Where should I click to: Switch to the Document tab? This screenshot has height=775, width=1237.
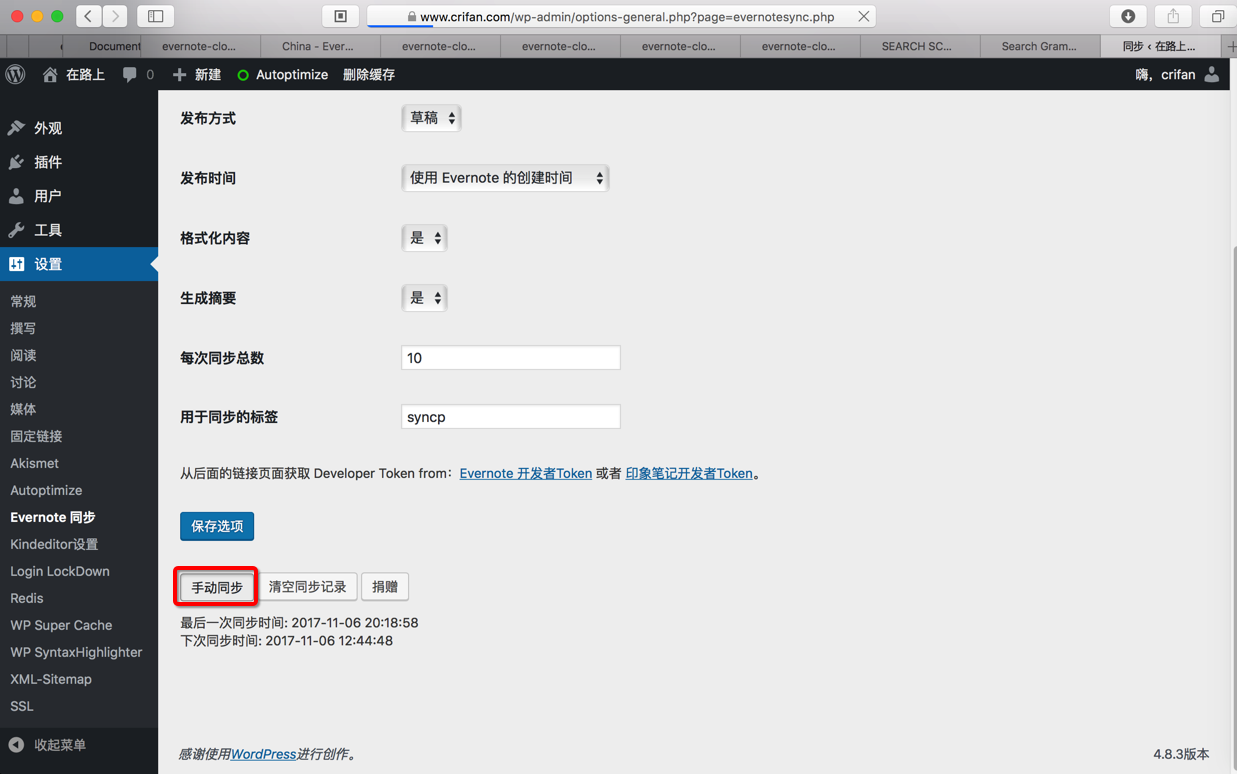click(102, 46)
